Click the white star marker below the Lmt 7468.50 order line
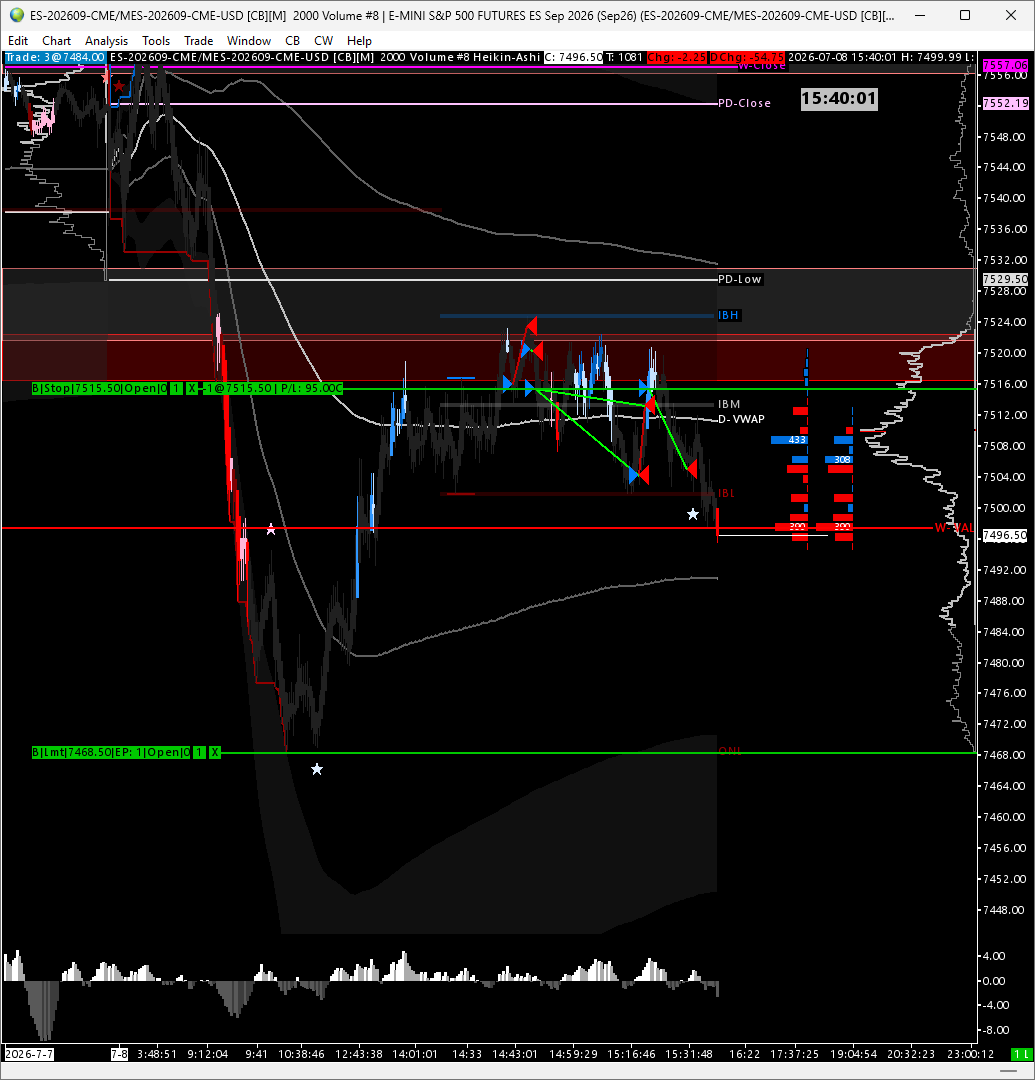The width and height of the screenshot is (1035, 1080). point(317,769)
